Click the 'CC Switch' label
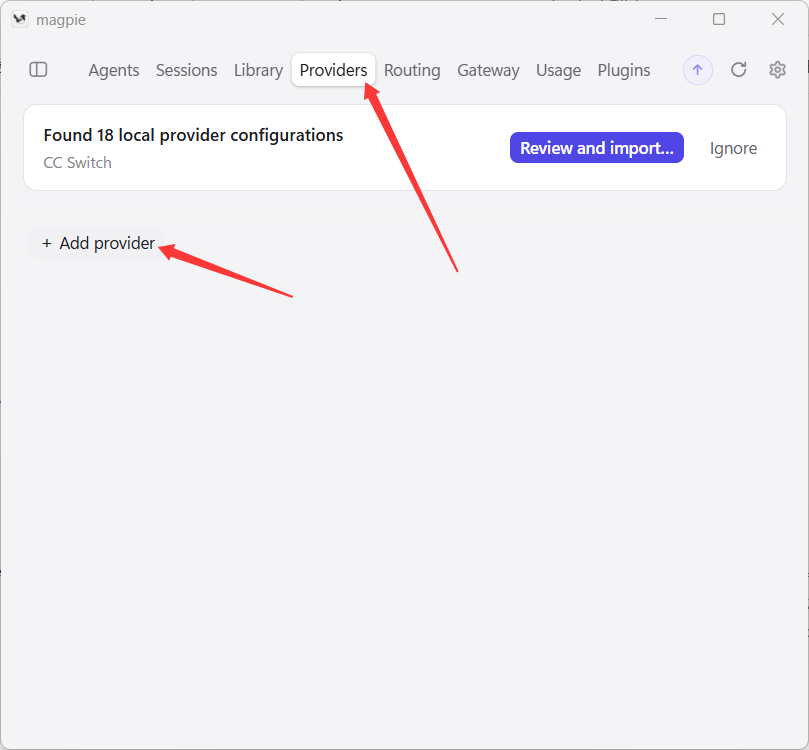The image size is (809, 750). tap(77, 162)
